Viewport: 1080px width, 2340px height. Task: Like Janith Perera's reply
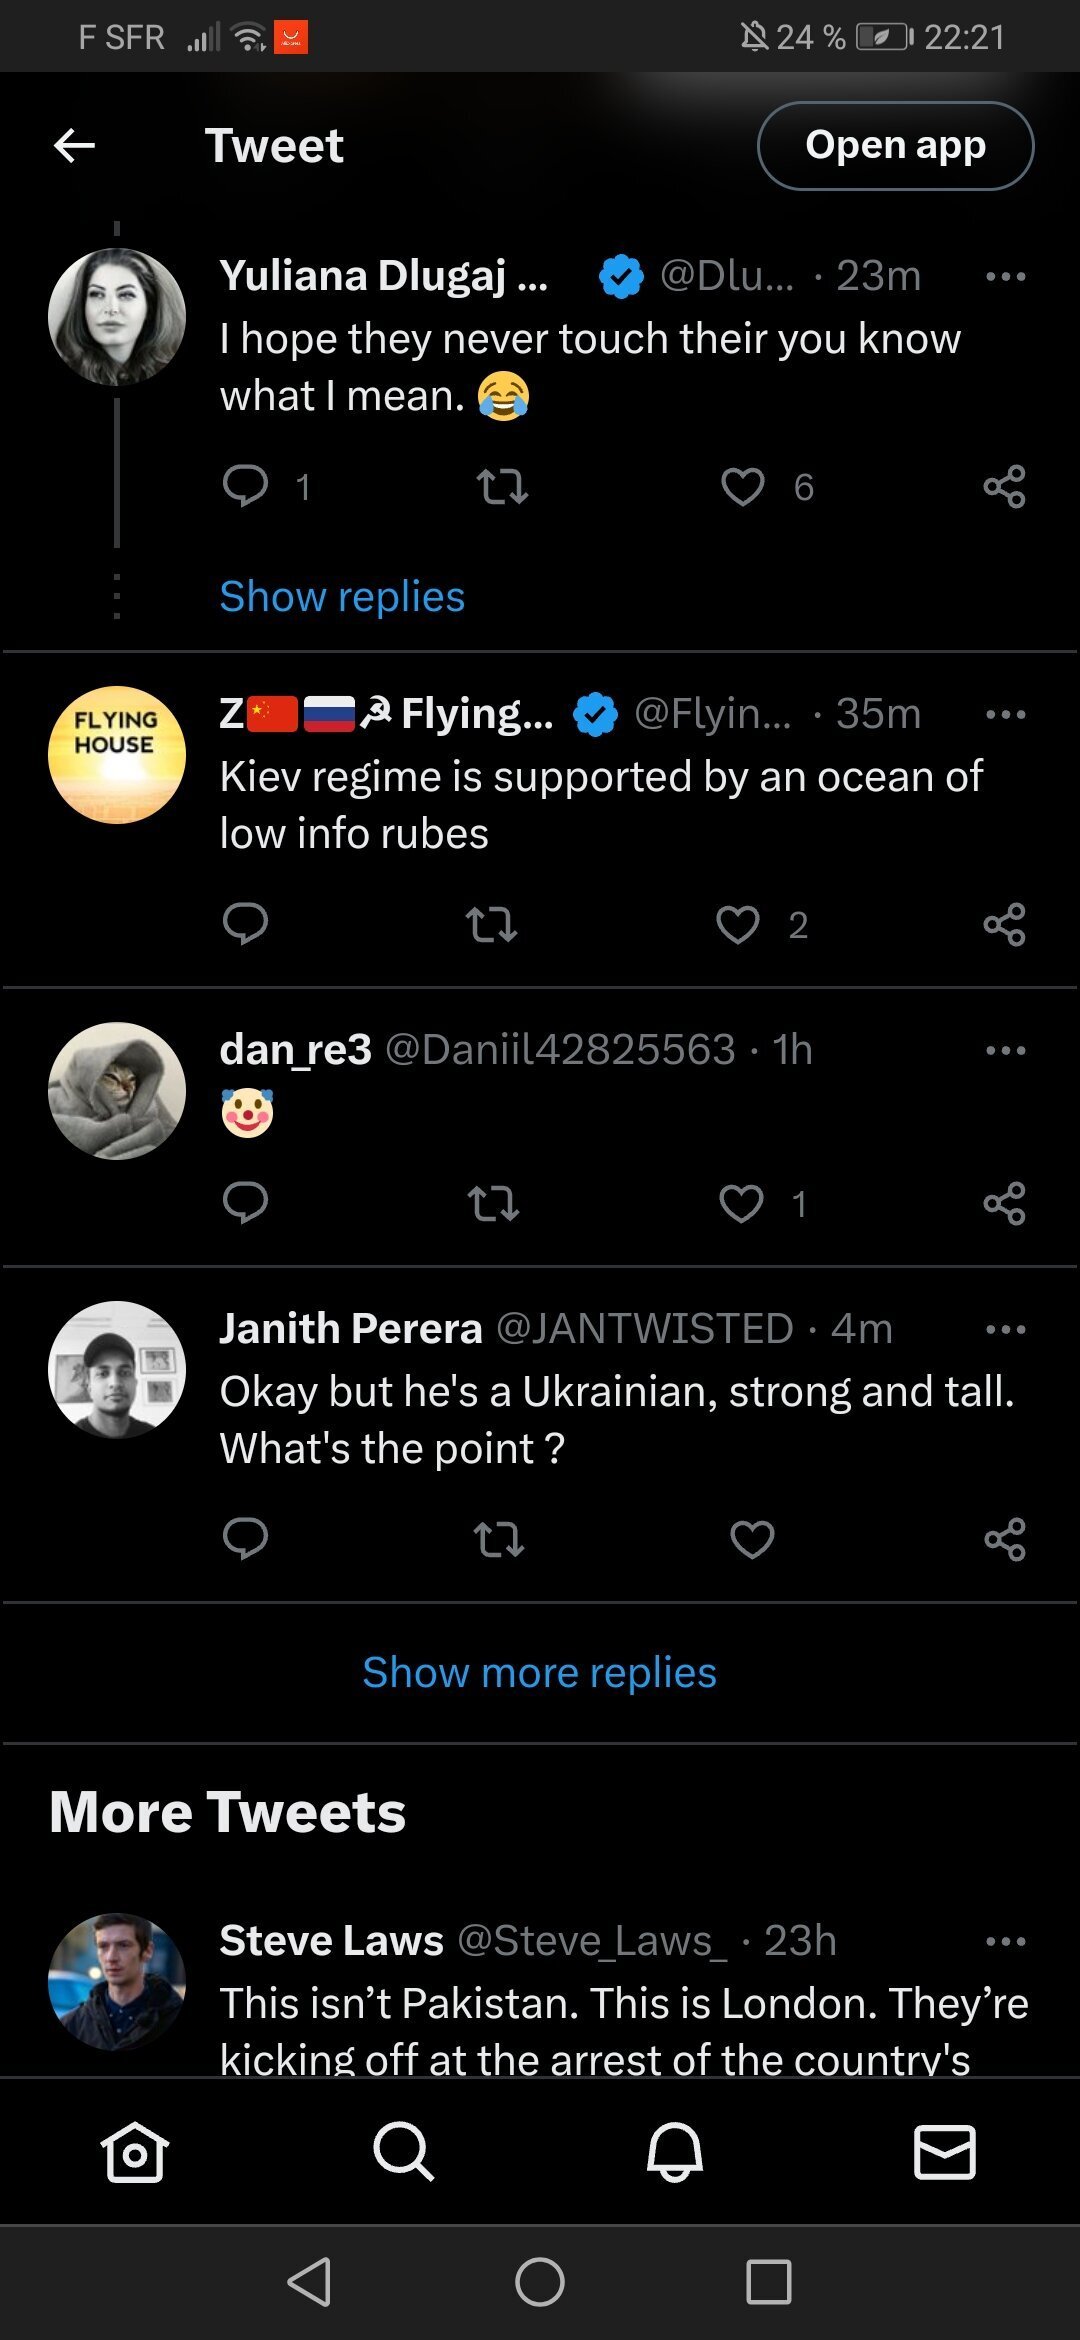752,1540
